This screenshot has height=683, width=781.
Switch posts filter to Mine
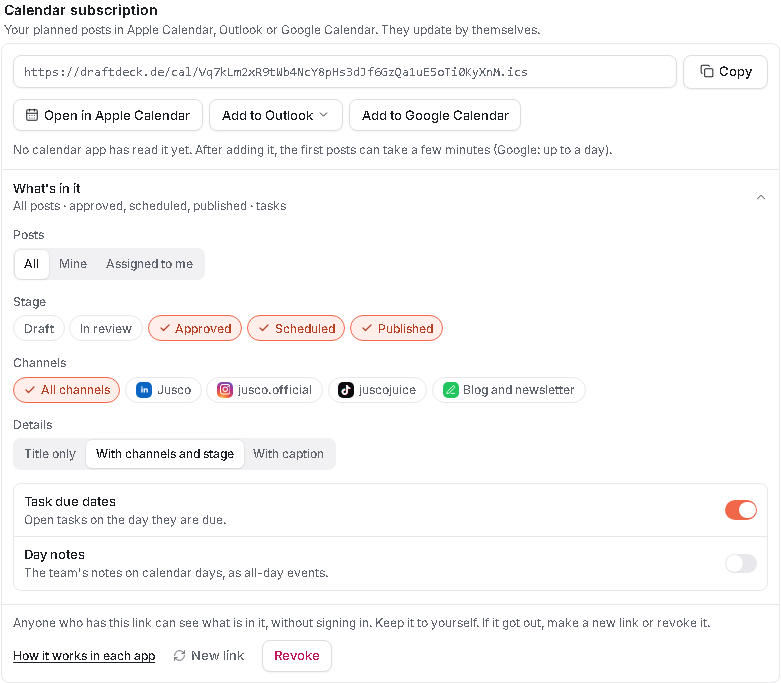(x=73, y=264)
